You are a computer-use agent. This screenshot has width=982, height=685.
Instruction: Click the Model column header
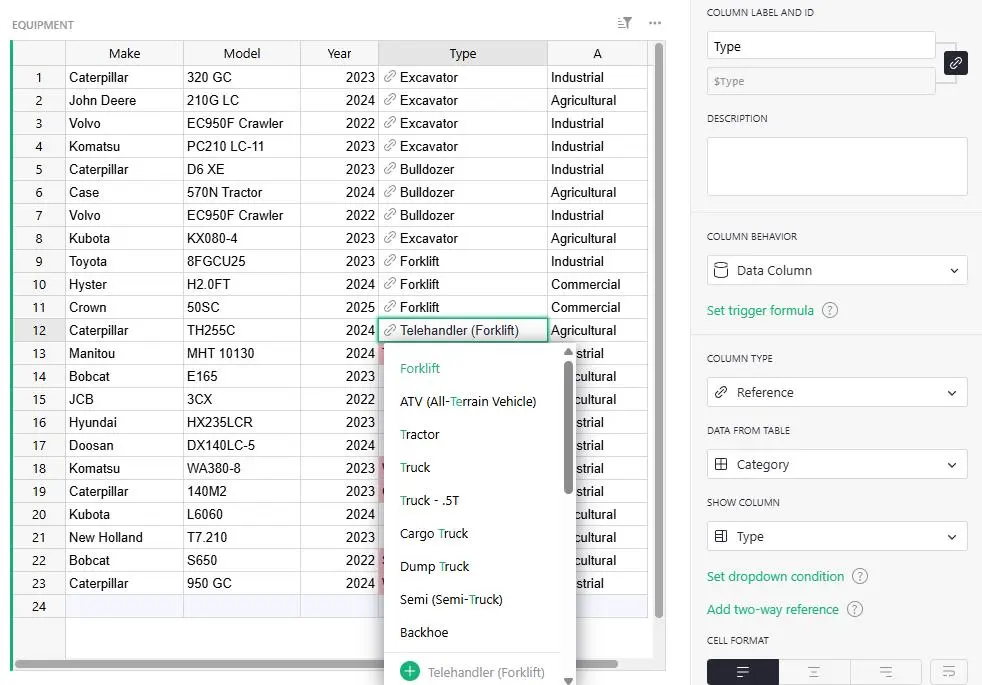(242, 53)
